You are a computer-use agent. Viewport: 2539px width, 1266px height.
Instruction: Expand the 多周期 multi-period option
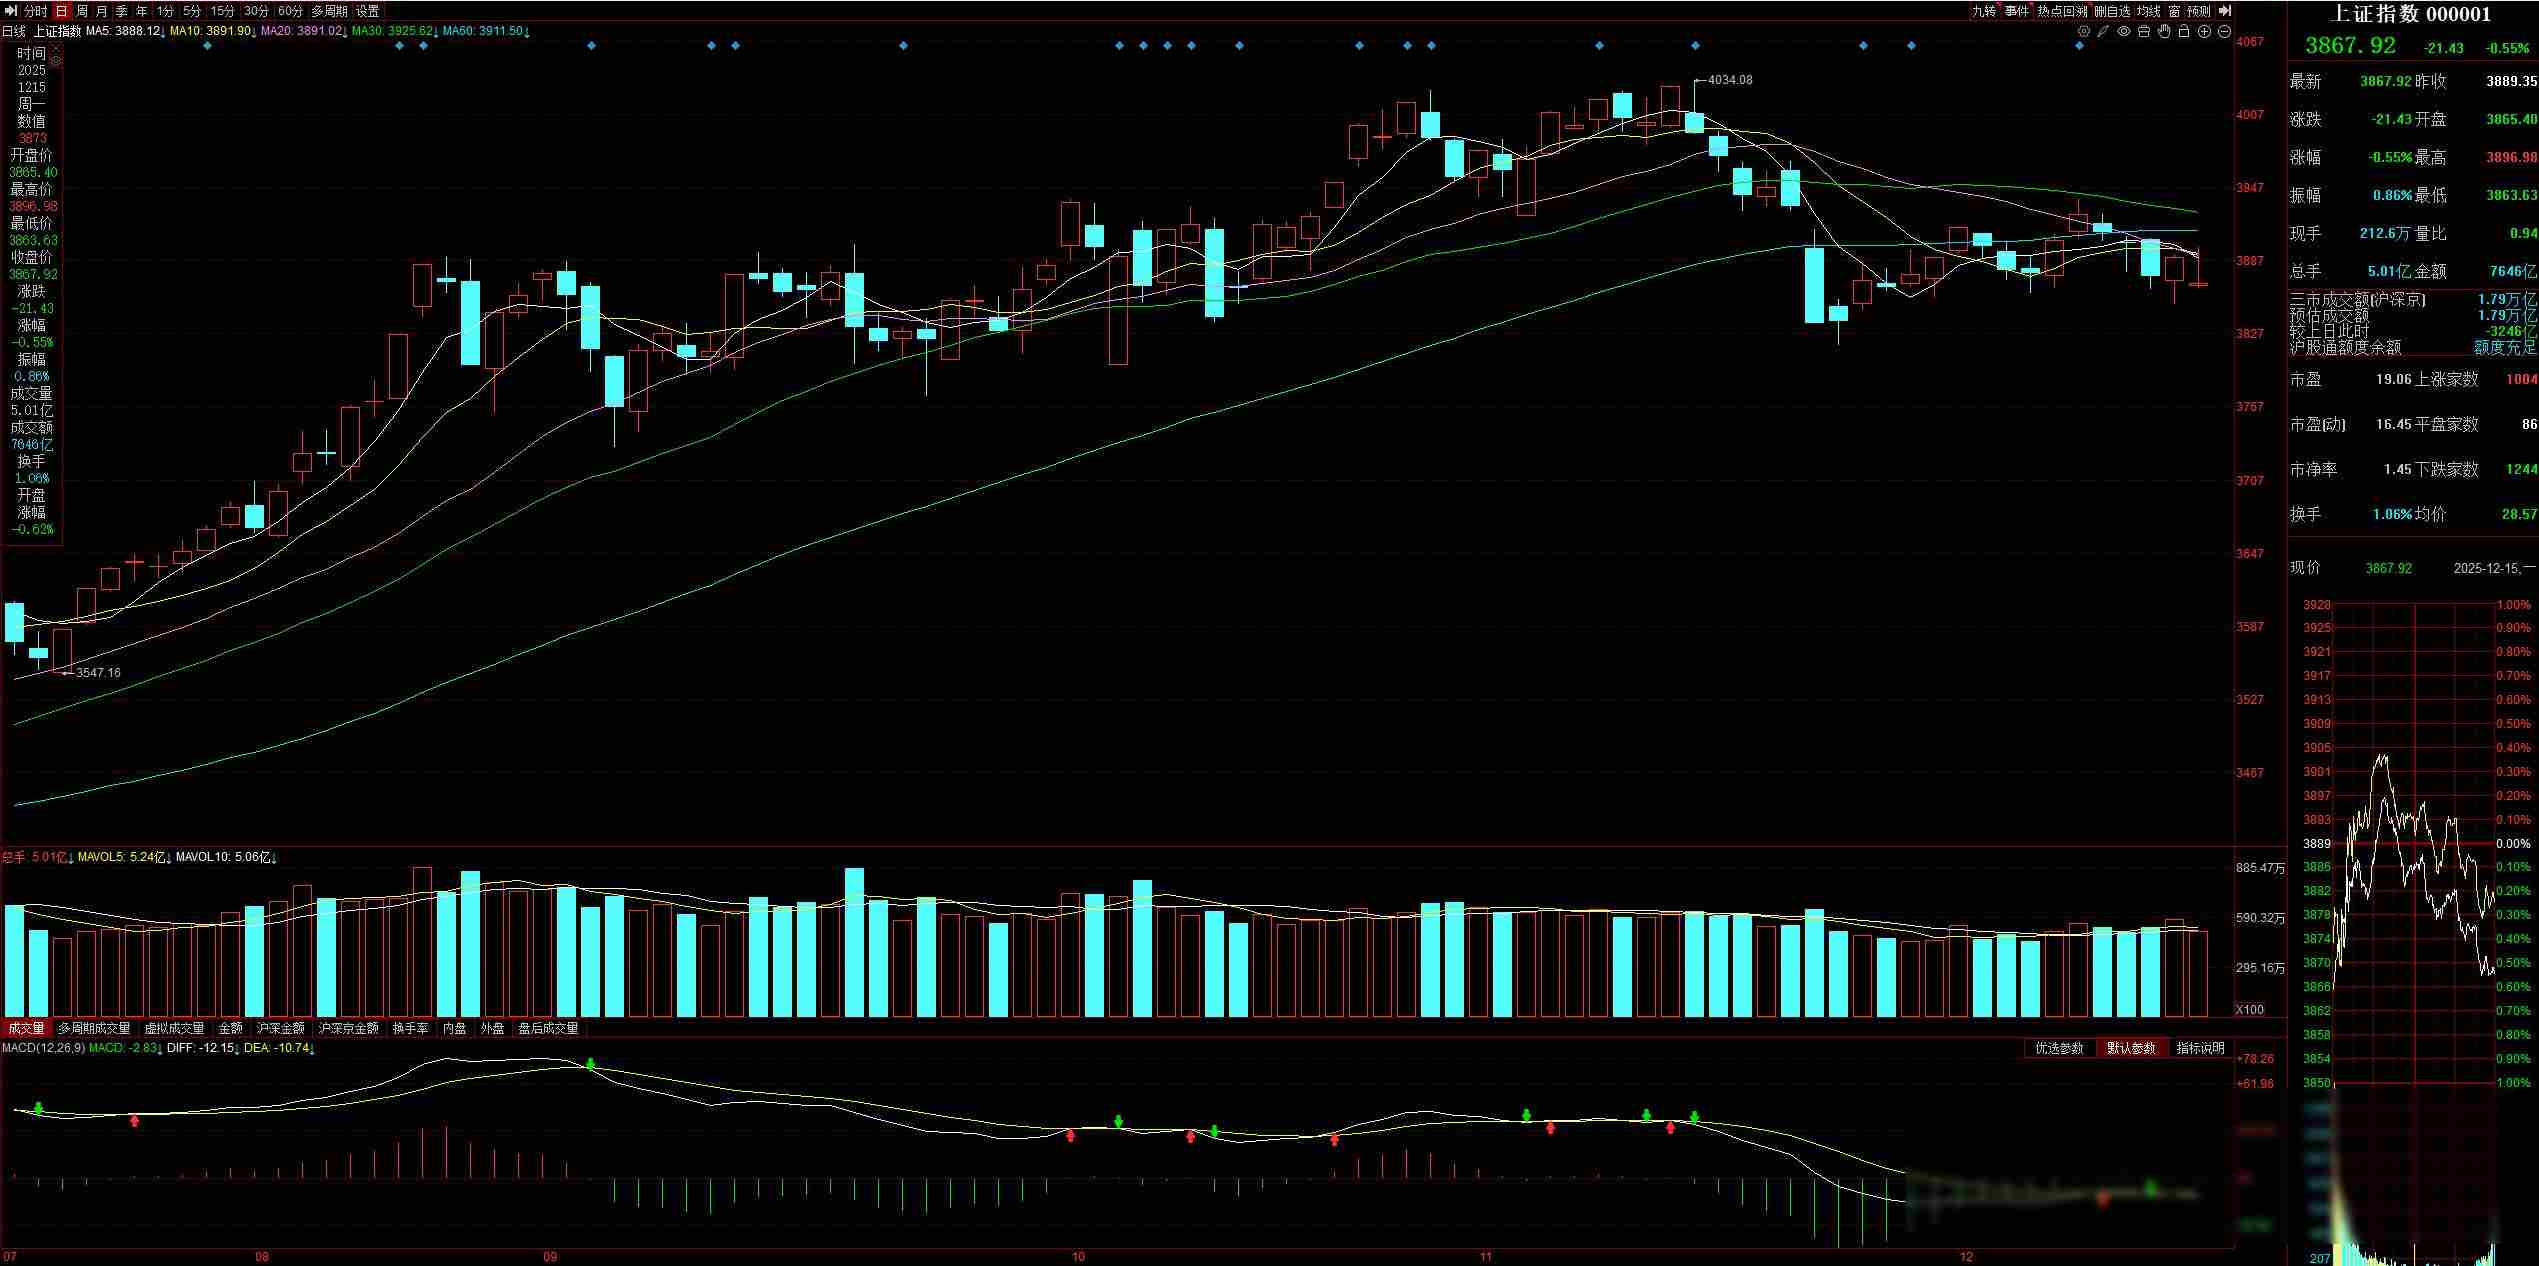tap(329, 11)
